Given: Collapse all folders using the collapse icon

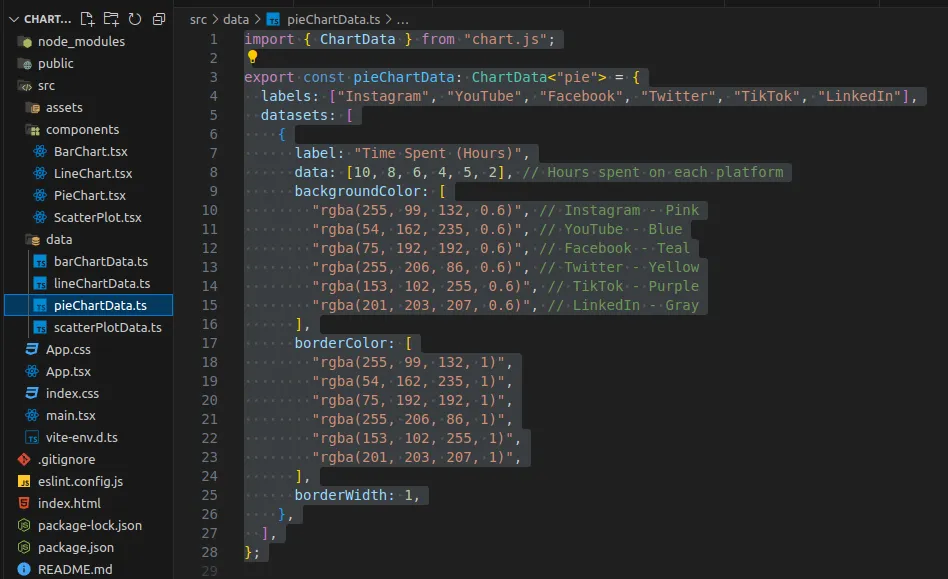Looking at the screenshot, I should coord(158,19).
